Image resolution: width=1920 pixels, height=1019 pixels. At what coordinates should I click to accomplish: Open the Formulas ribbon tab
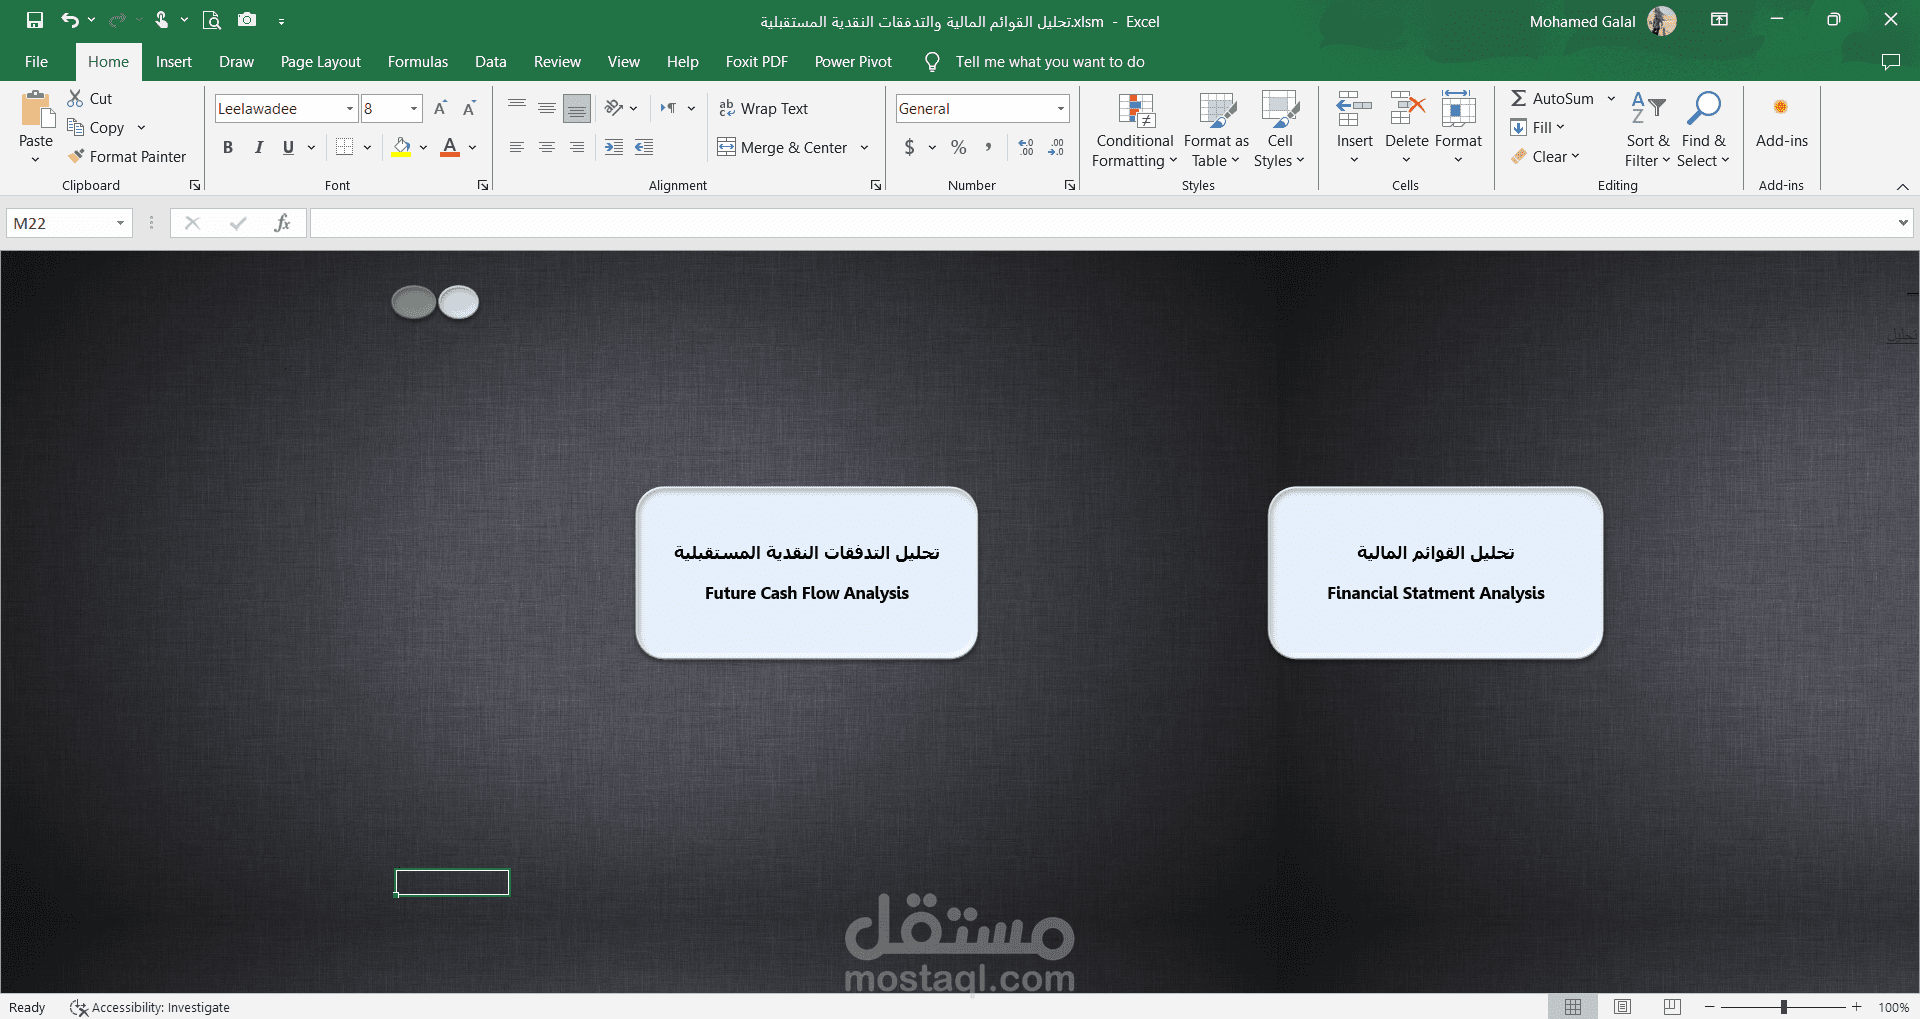click(417, 62)
